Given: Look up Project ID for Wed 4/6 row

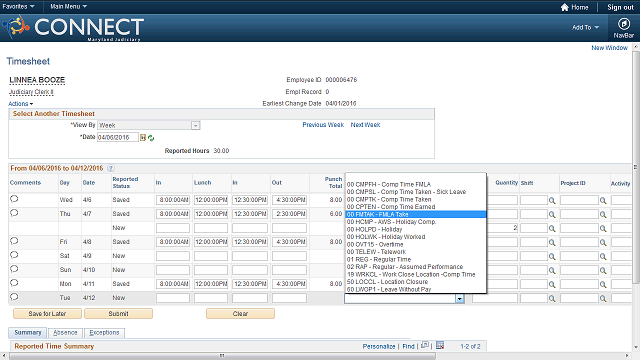Looking at the screenshot, I should point(603,200).
